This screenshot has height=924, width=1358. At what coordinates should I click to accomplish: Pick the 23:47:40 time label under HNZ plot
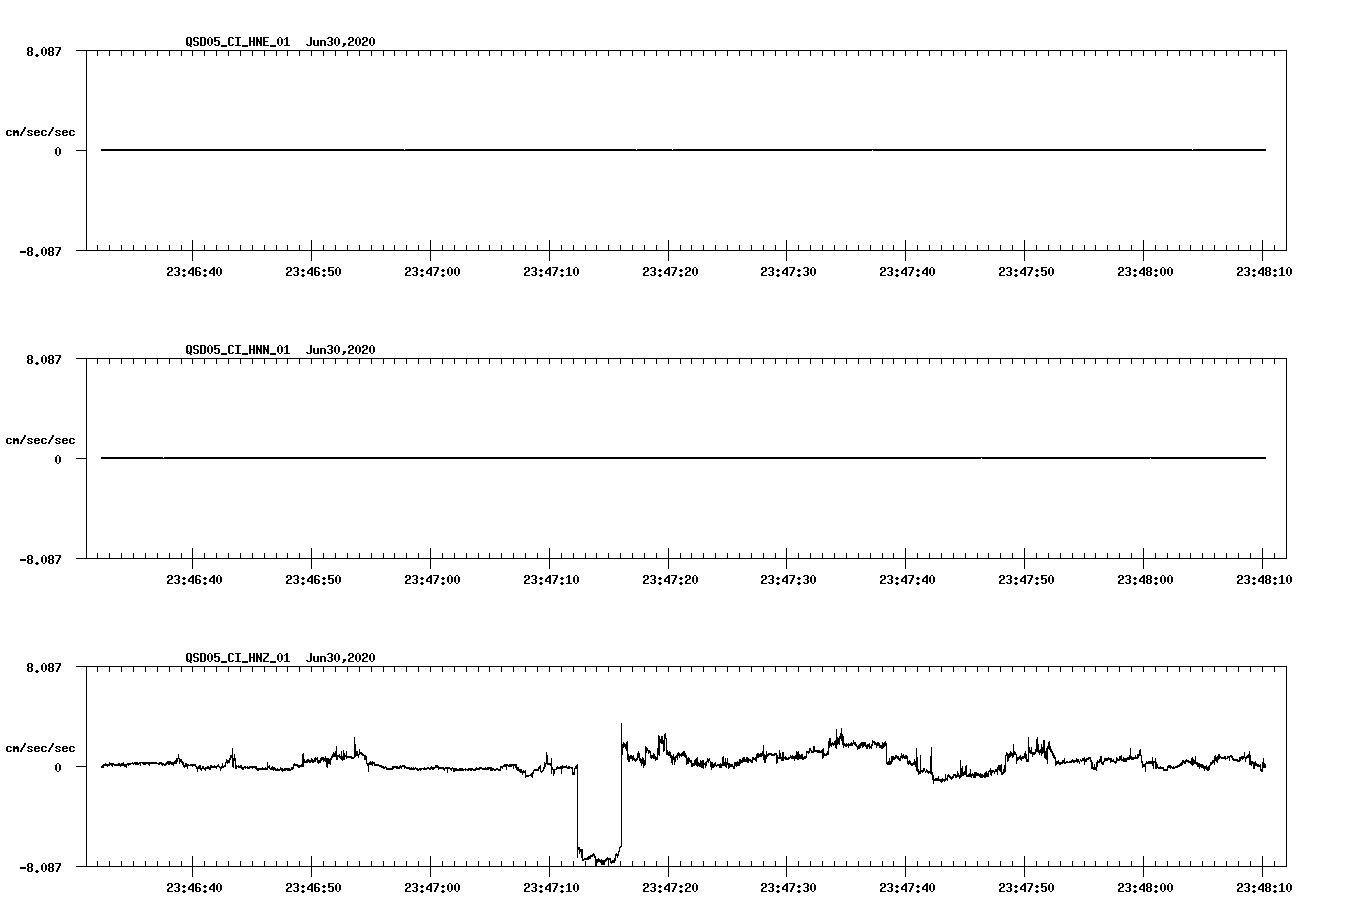907,887
